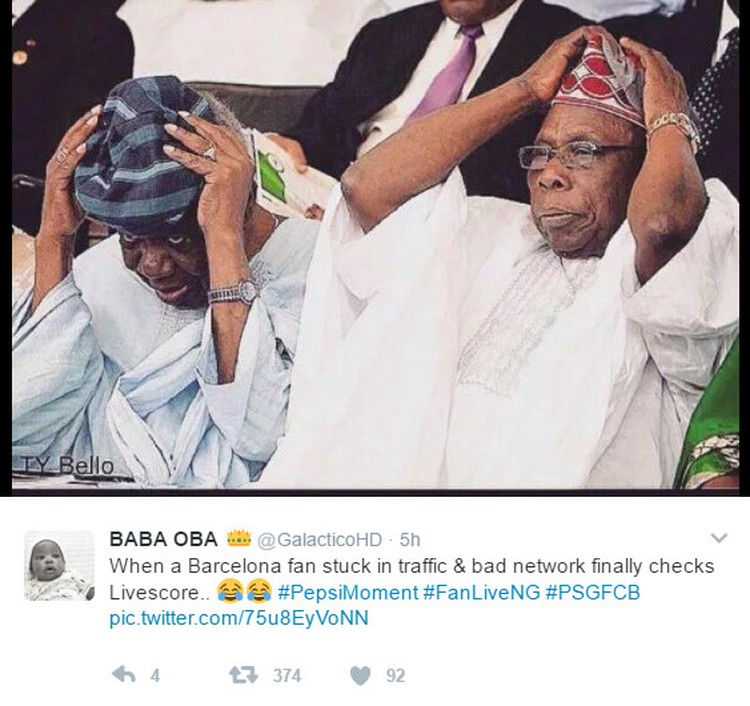The height and width of the screenshot is (706, 750).
Task: Reply to the BABA OBA tweet
Action: tap(124, 675)
